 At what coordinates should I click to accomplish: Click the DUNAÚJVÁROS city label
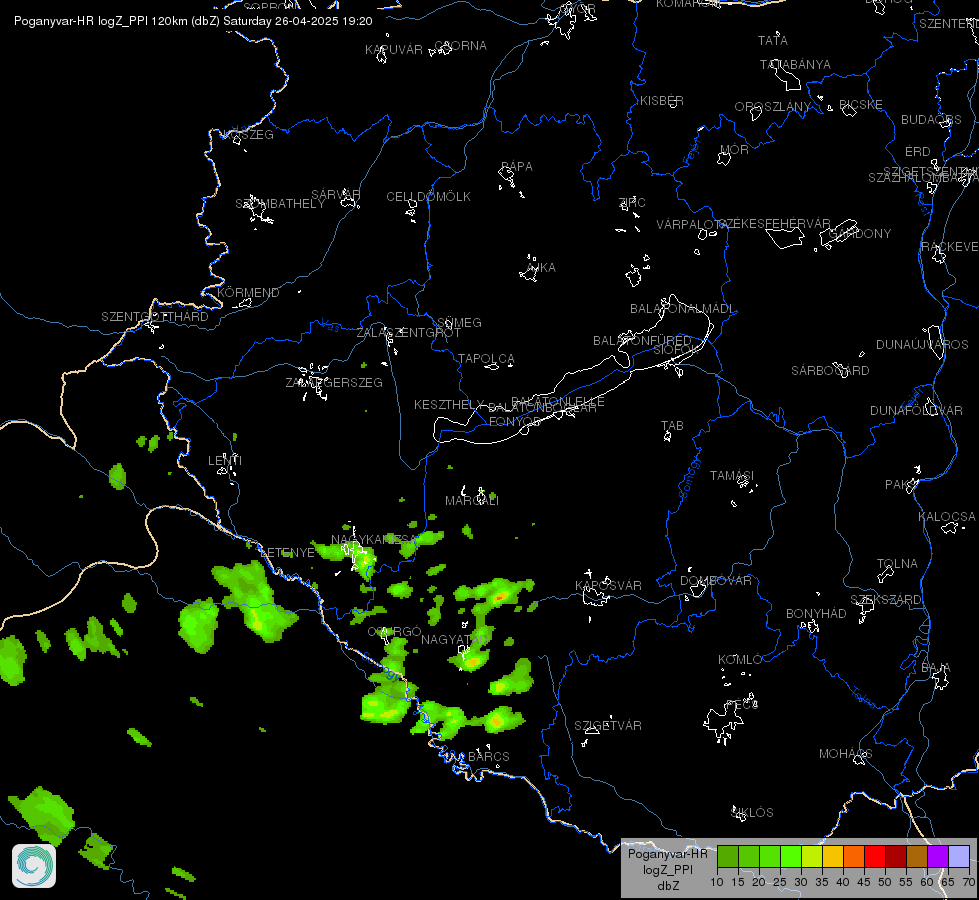point(922,345)
